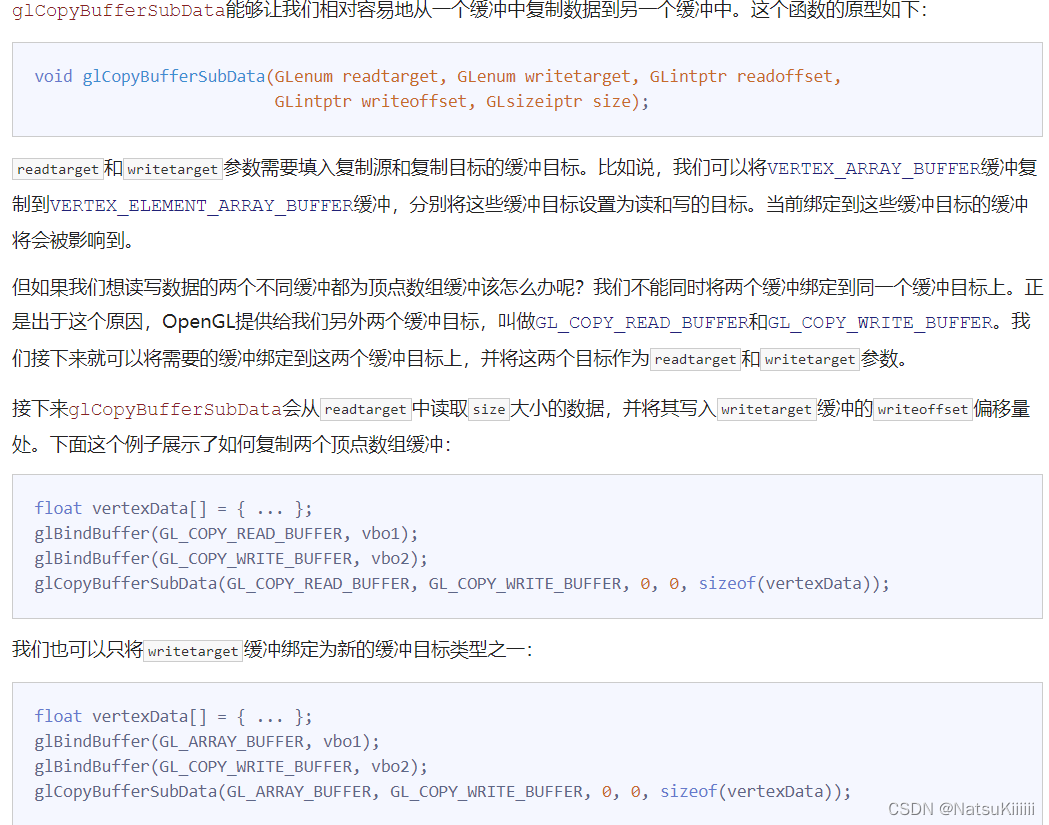Click the writeoffset inline code tag
1049x825 pixels.
922,408
